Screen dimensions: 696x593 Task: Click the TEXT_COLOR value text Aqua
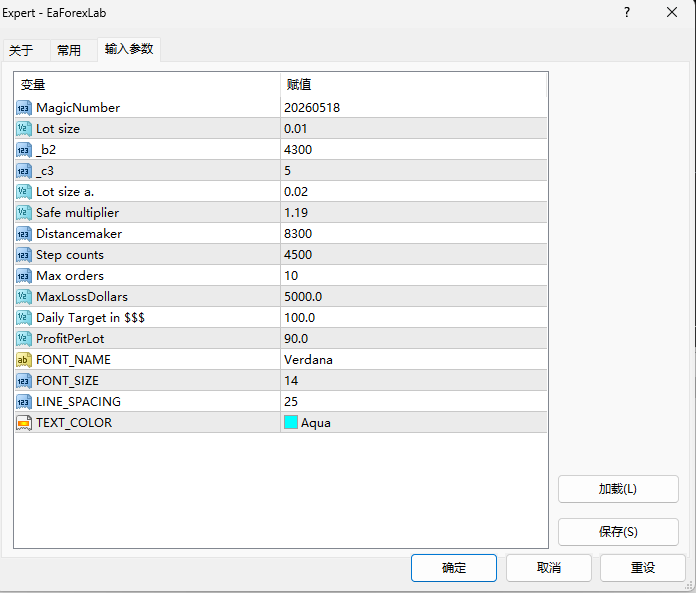(x=316, y=423)
